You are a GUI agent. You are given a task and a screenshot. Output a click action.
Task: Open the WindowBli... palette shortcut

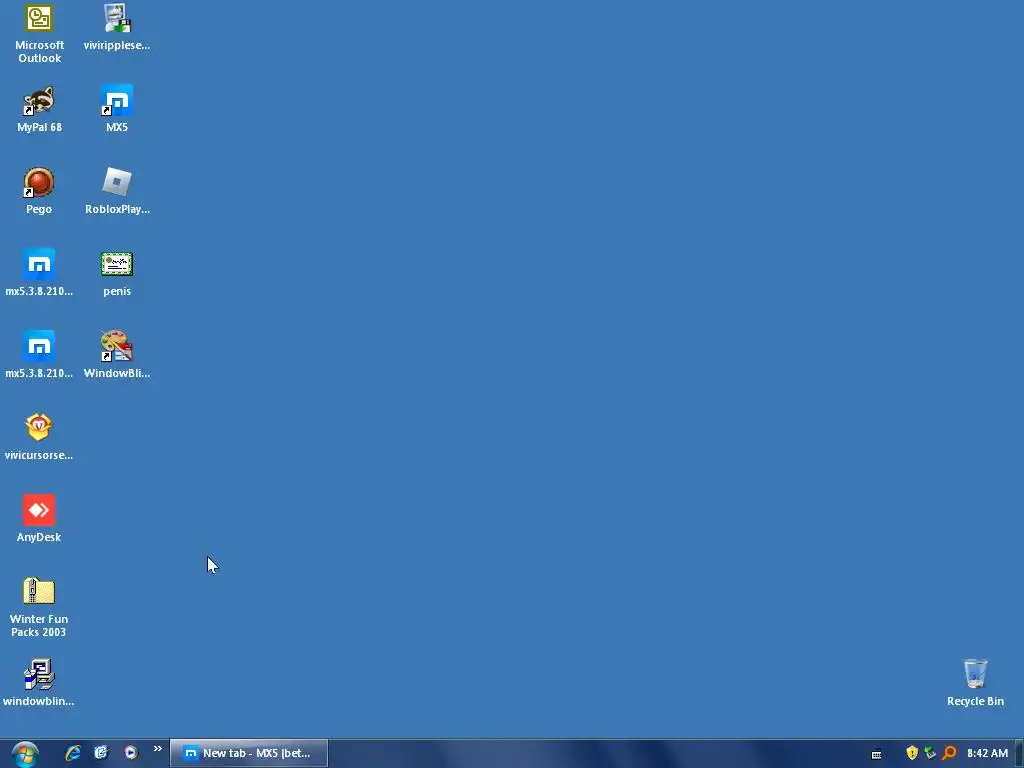tap(117, 355)
